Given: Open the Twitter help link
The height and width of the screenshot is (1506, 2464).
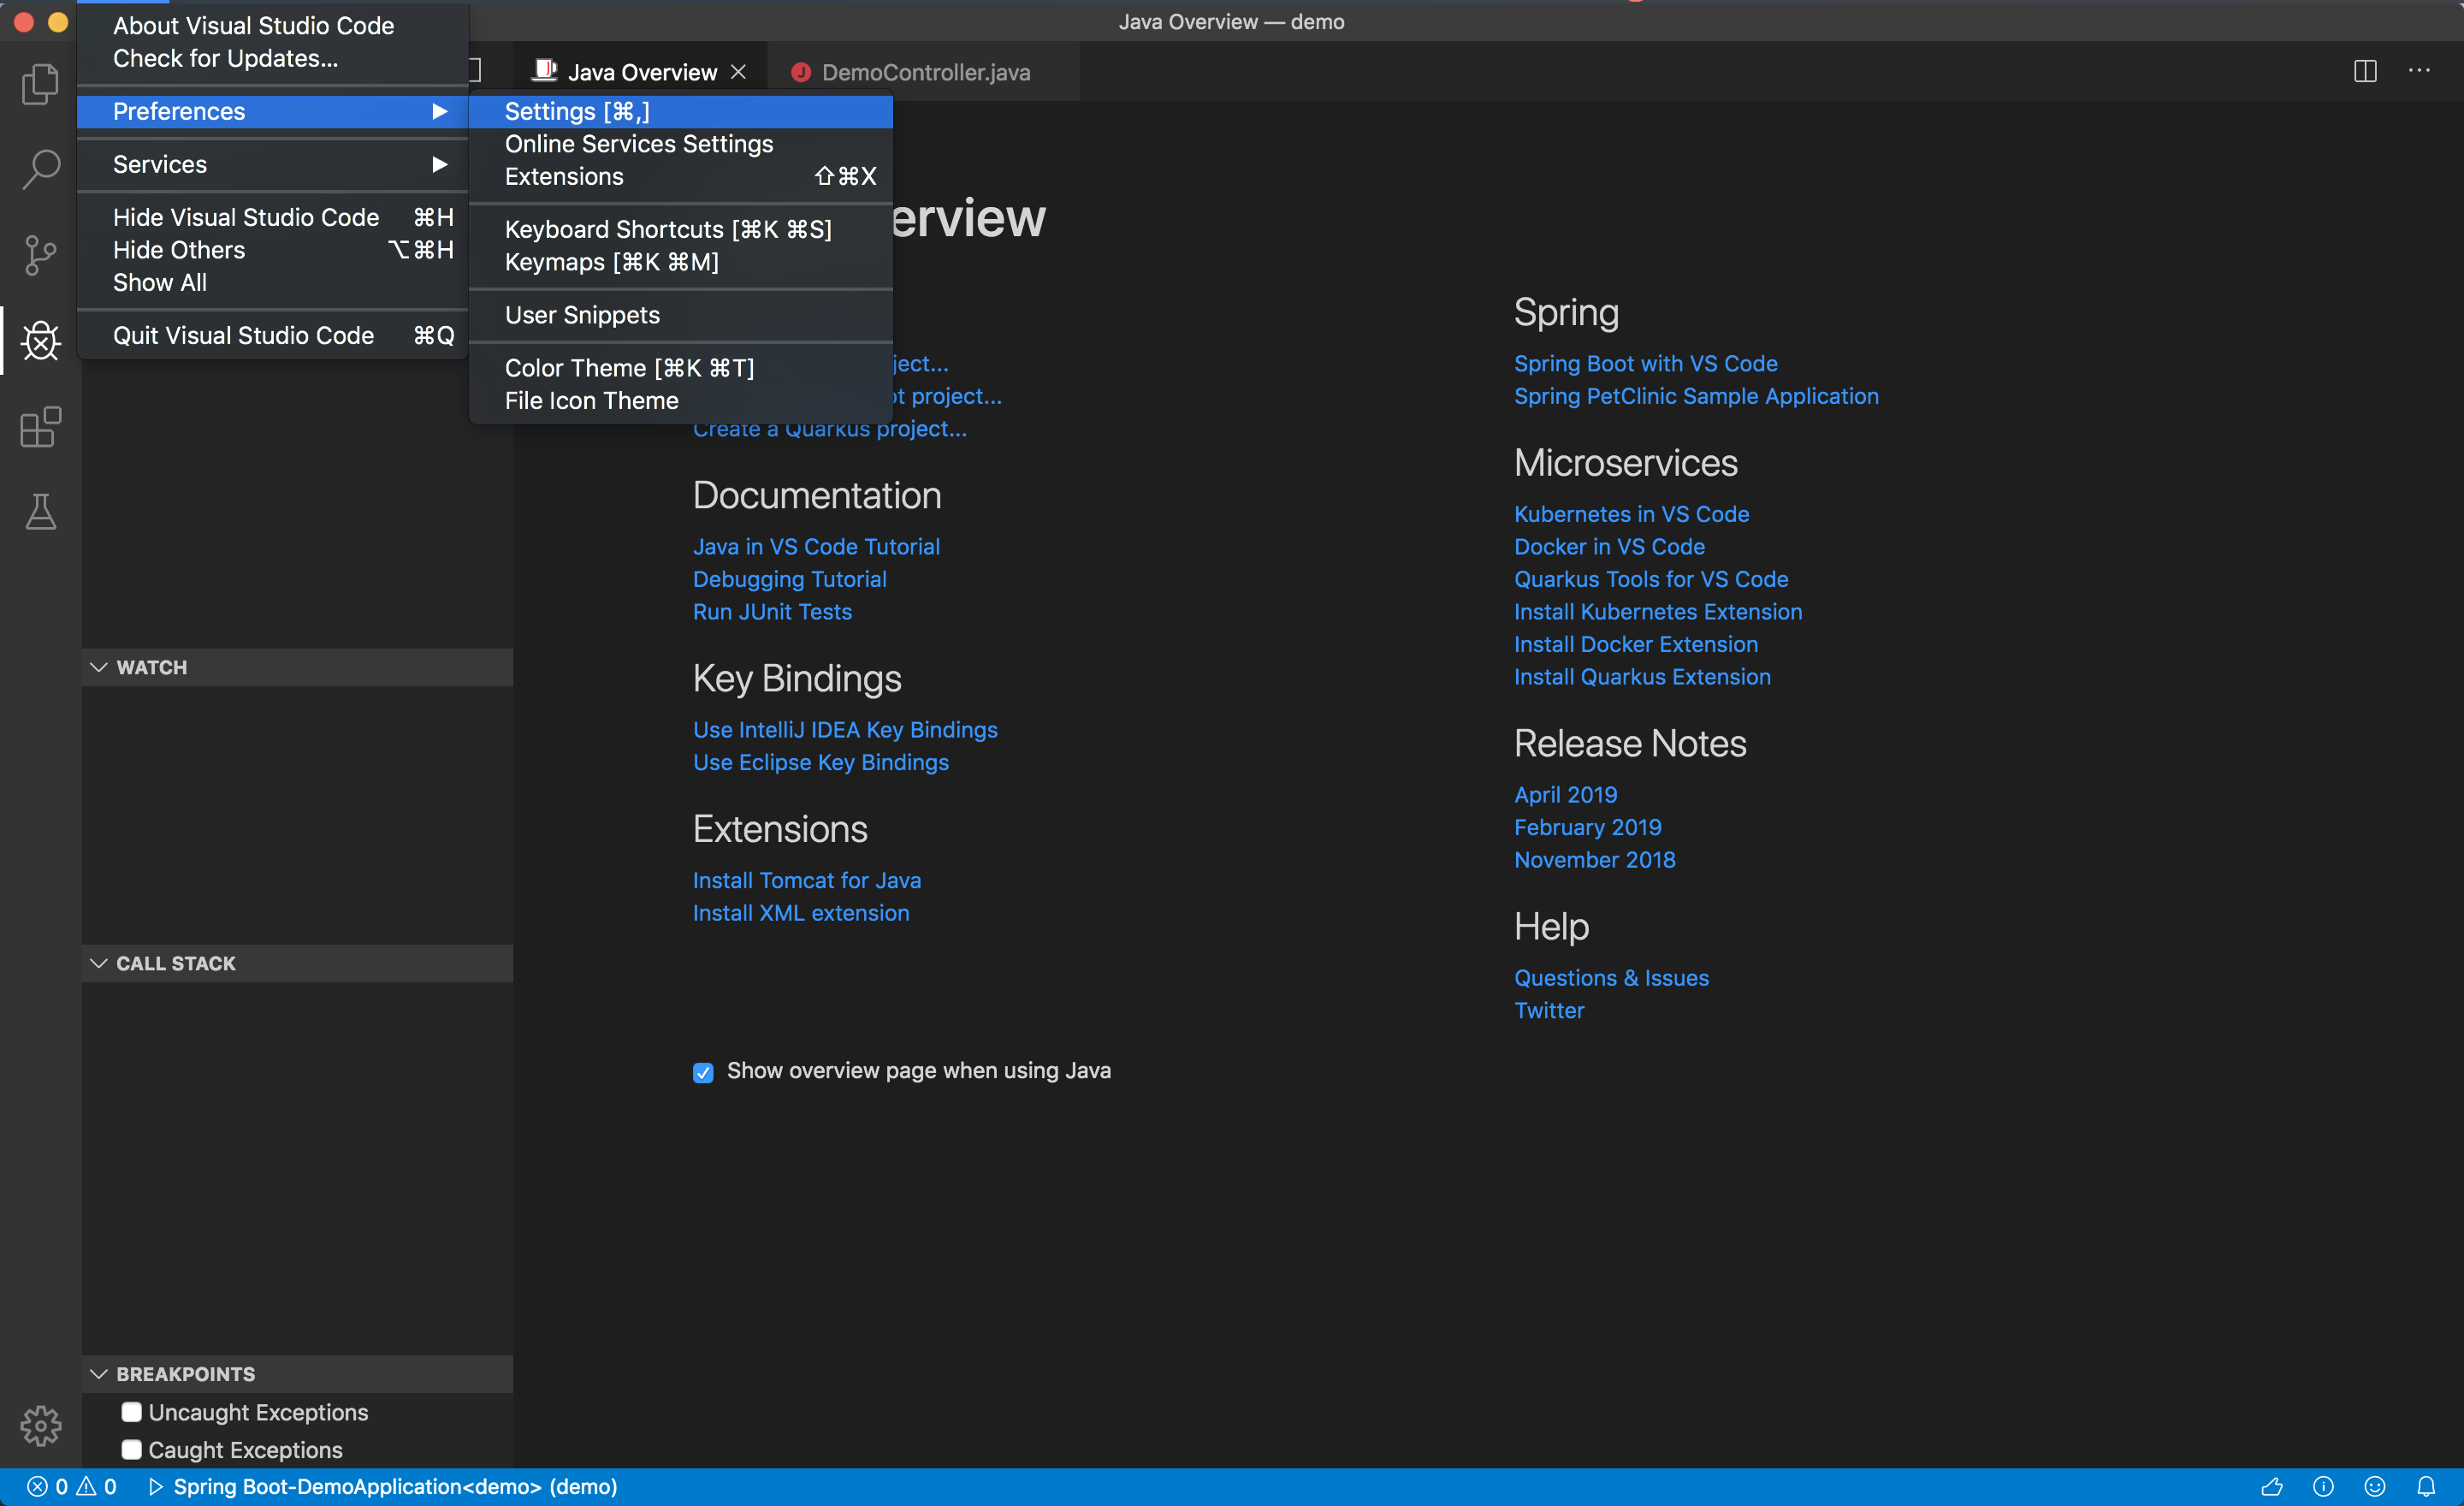Looking at the screenshot, I should tap(1549, 1011).
